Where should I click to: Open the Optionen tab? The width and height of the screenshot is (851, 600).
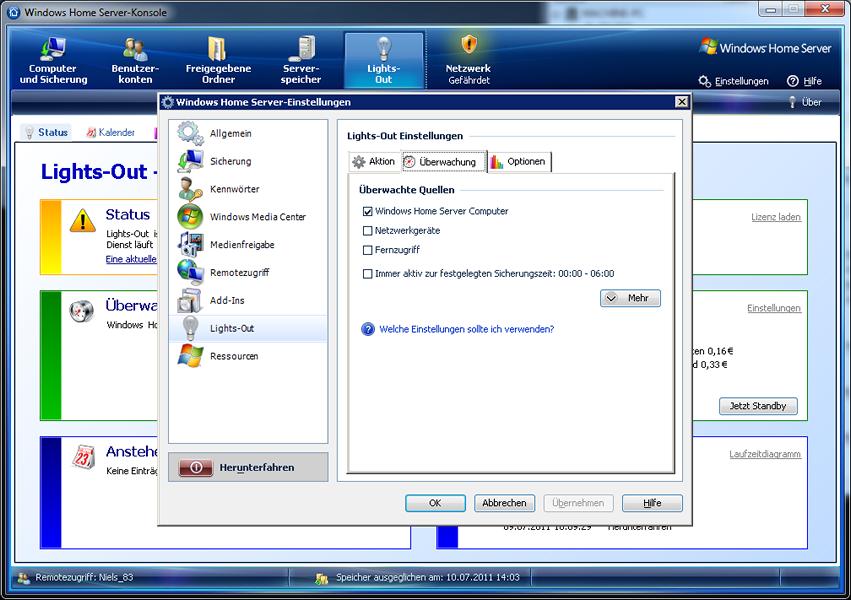coord(519,162)
